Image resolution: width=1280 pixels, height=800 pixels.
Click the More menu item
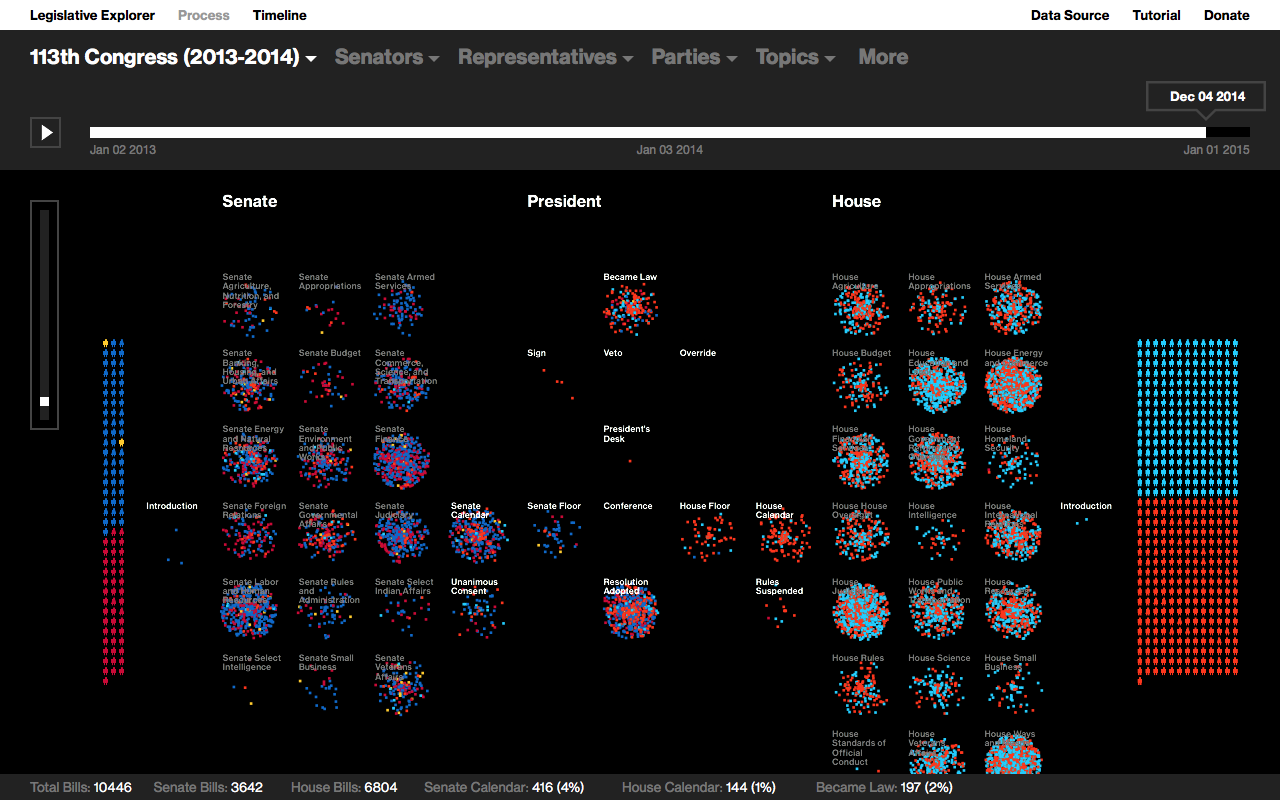[x=883, y=57]
